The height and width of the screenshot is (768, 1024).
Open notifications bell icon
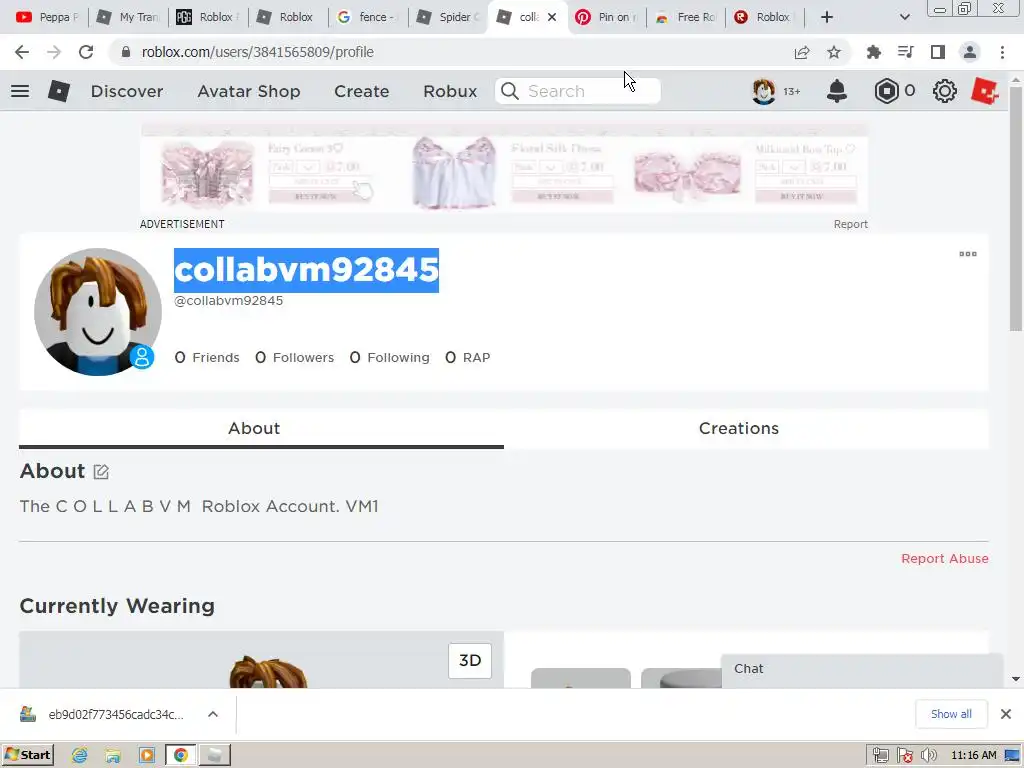(837, 91)
